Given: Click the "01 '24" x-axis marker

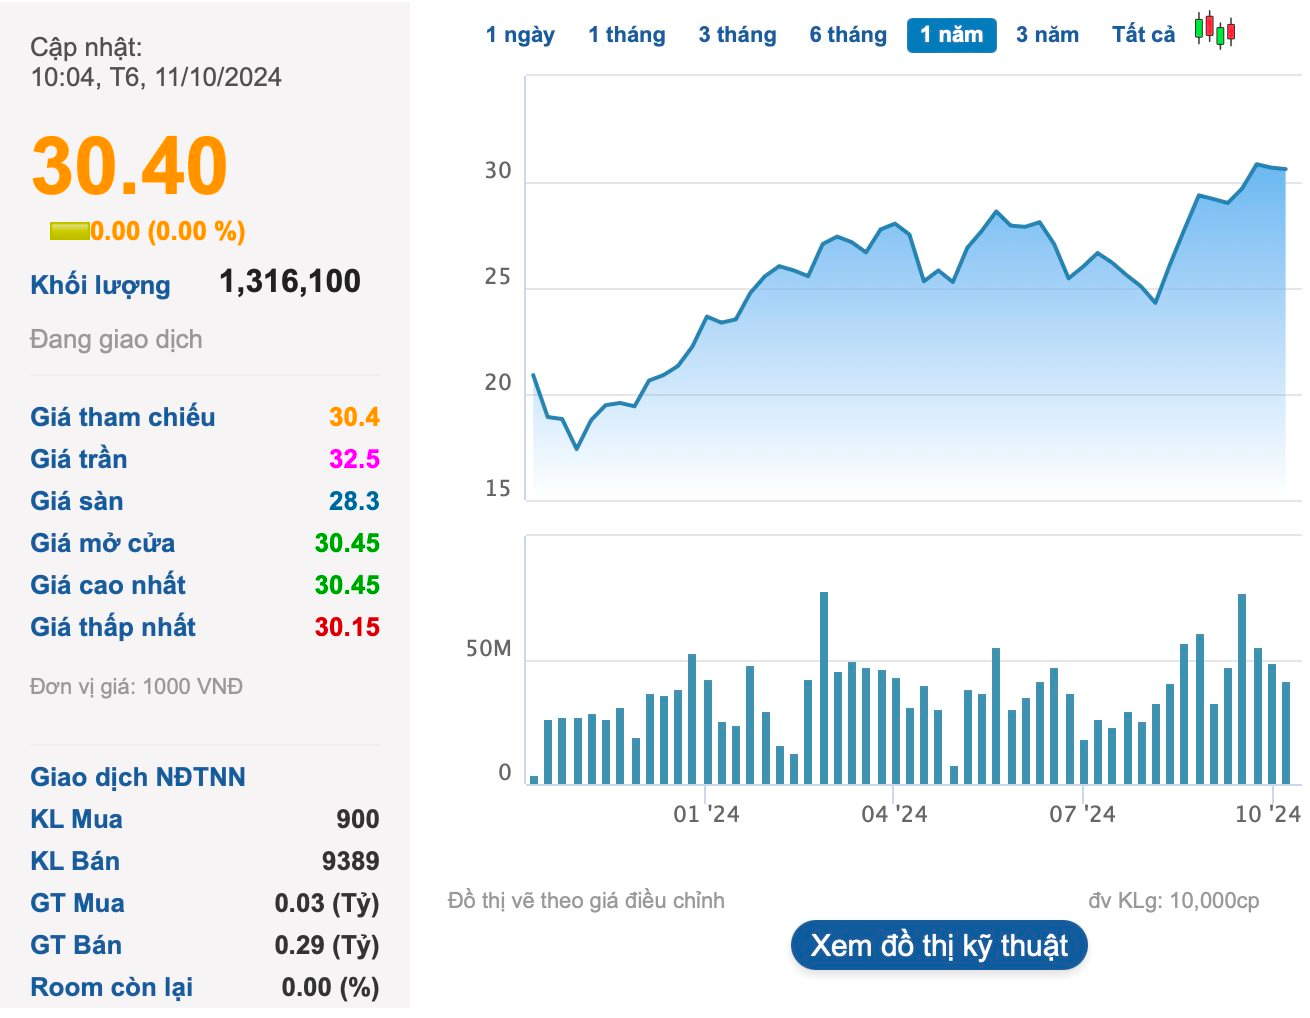Looking at the screenshot, I should (x=706, y=814).
